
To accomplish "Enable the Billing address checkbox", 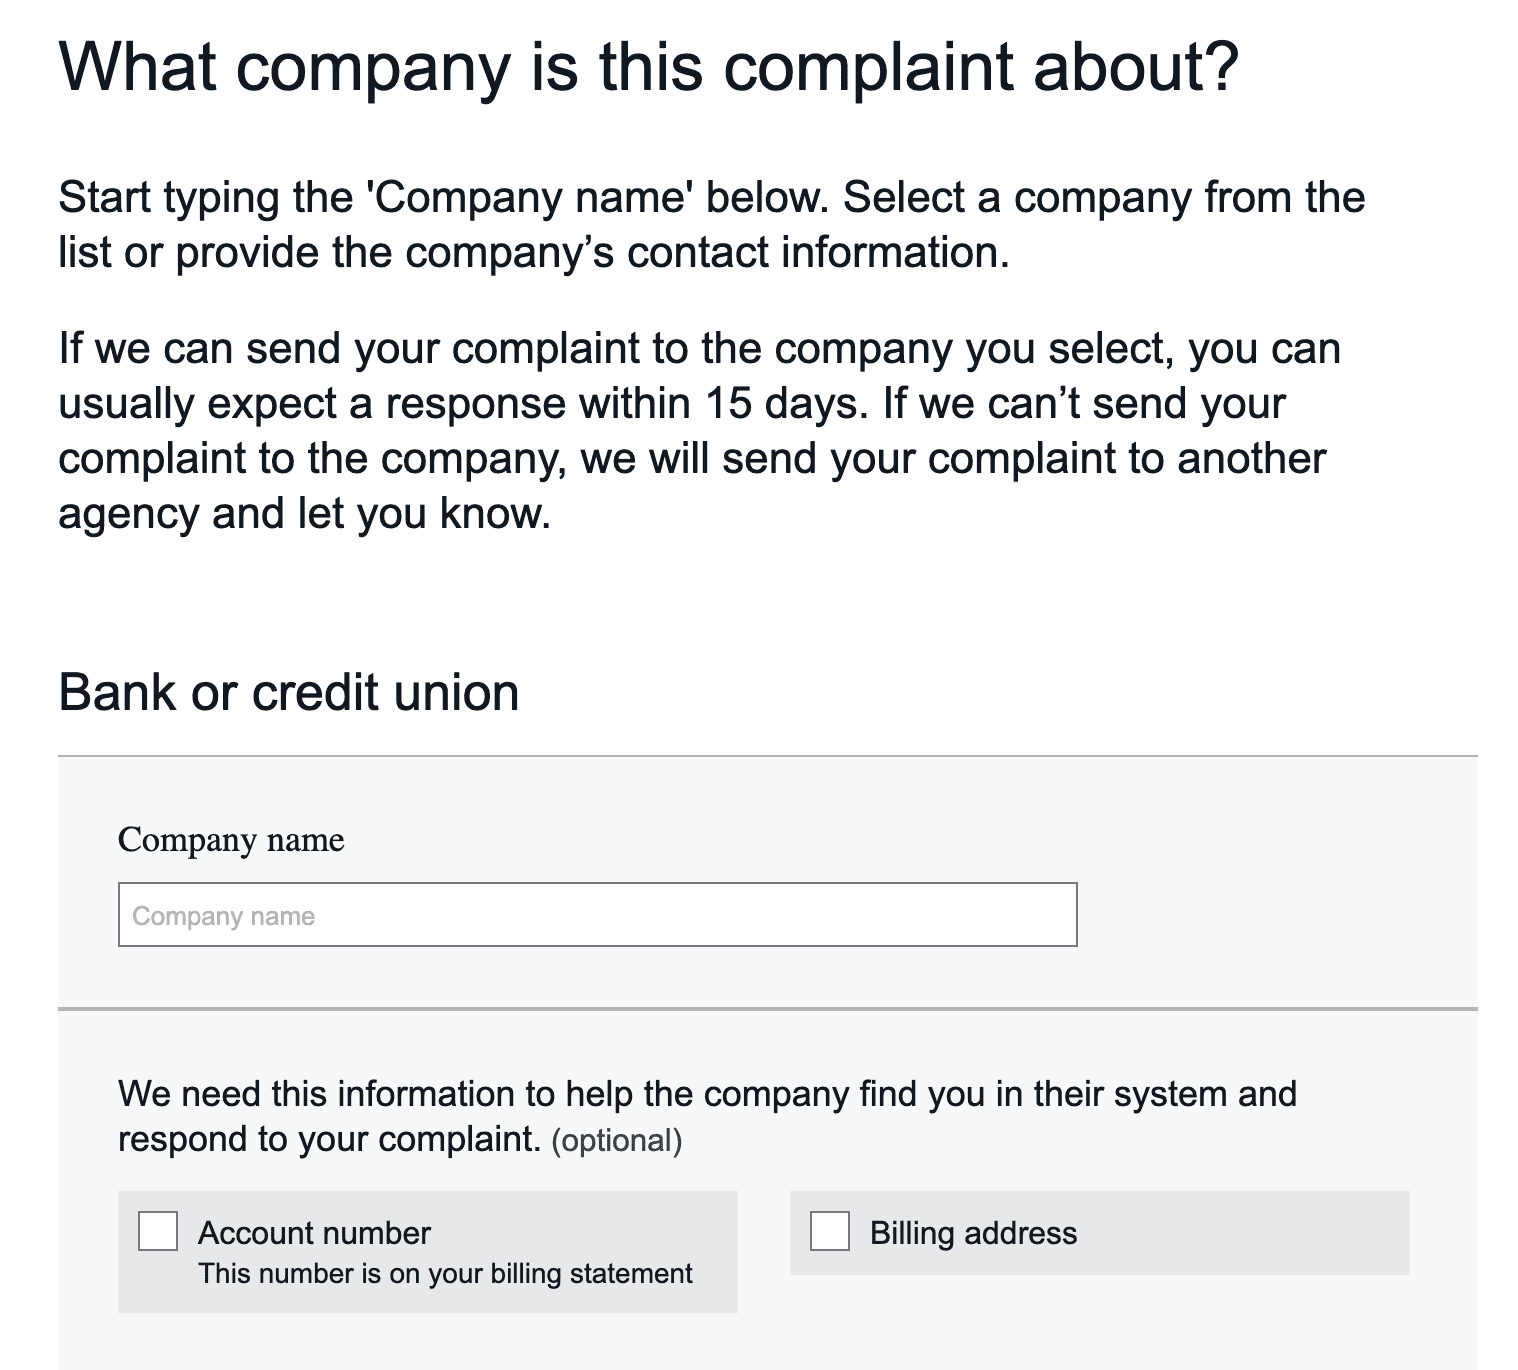I will (x=830, y=1231).
